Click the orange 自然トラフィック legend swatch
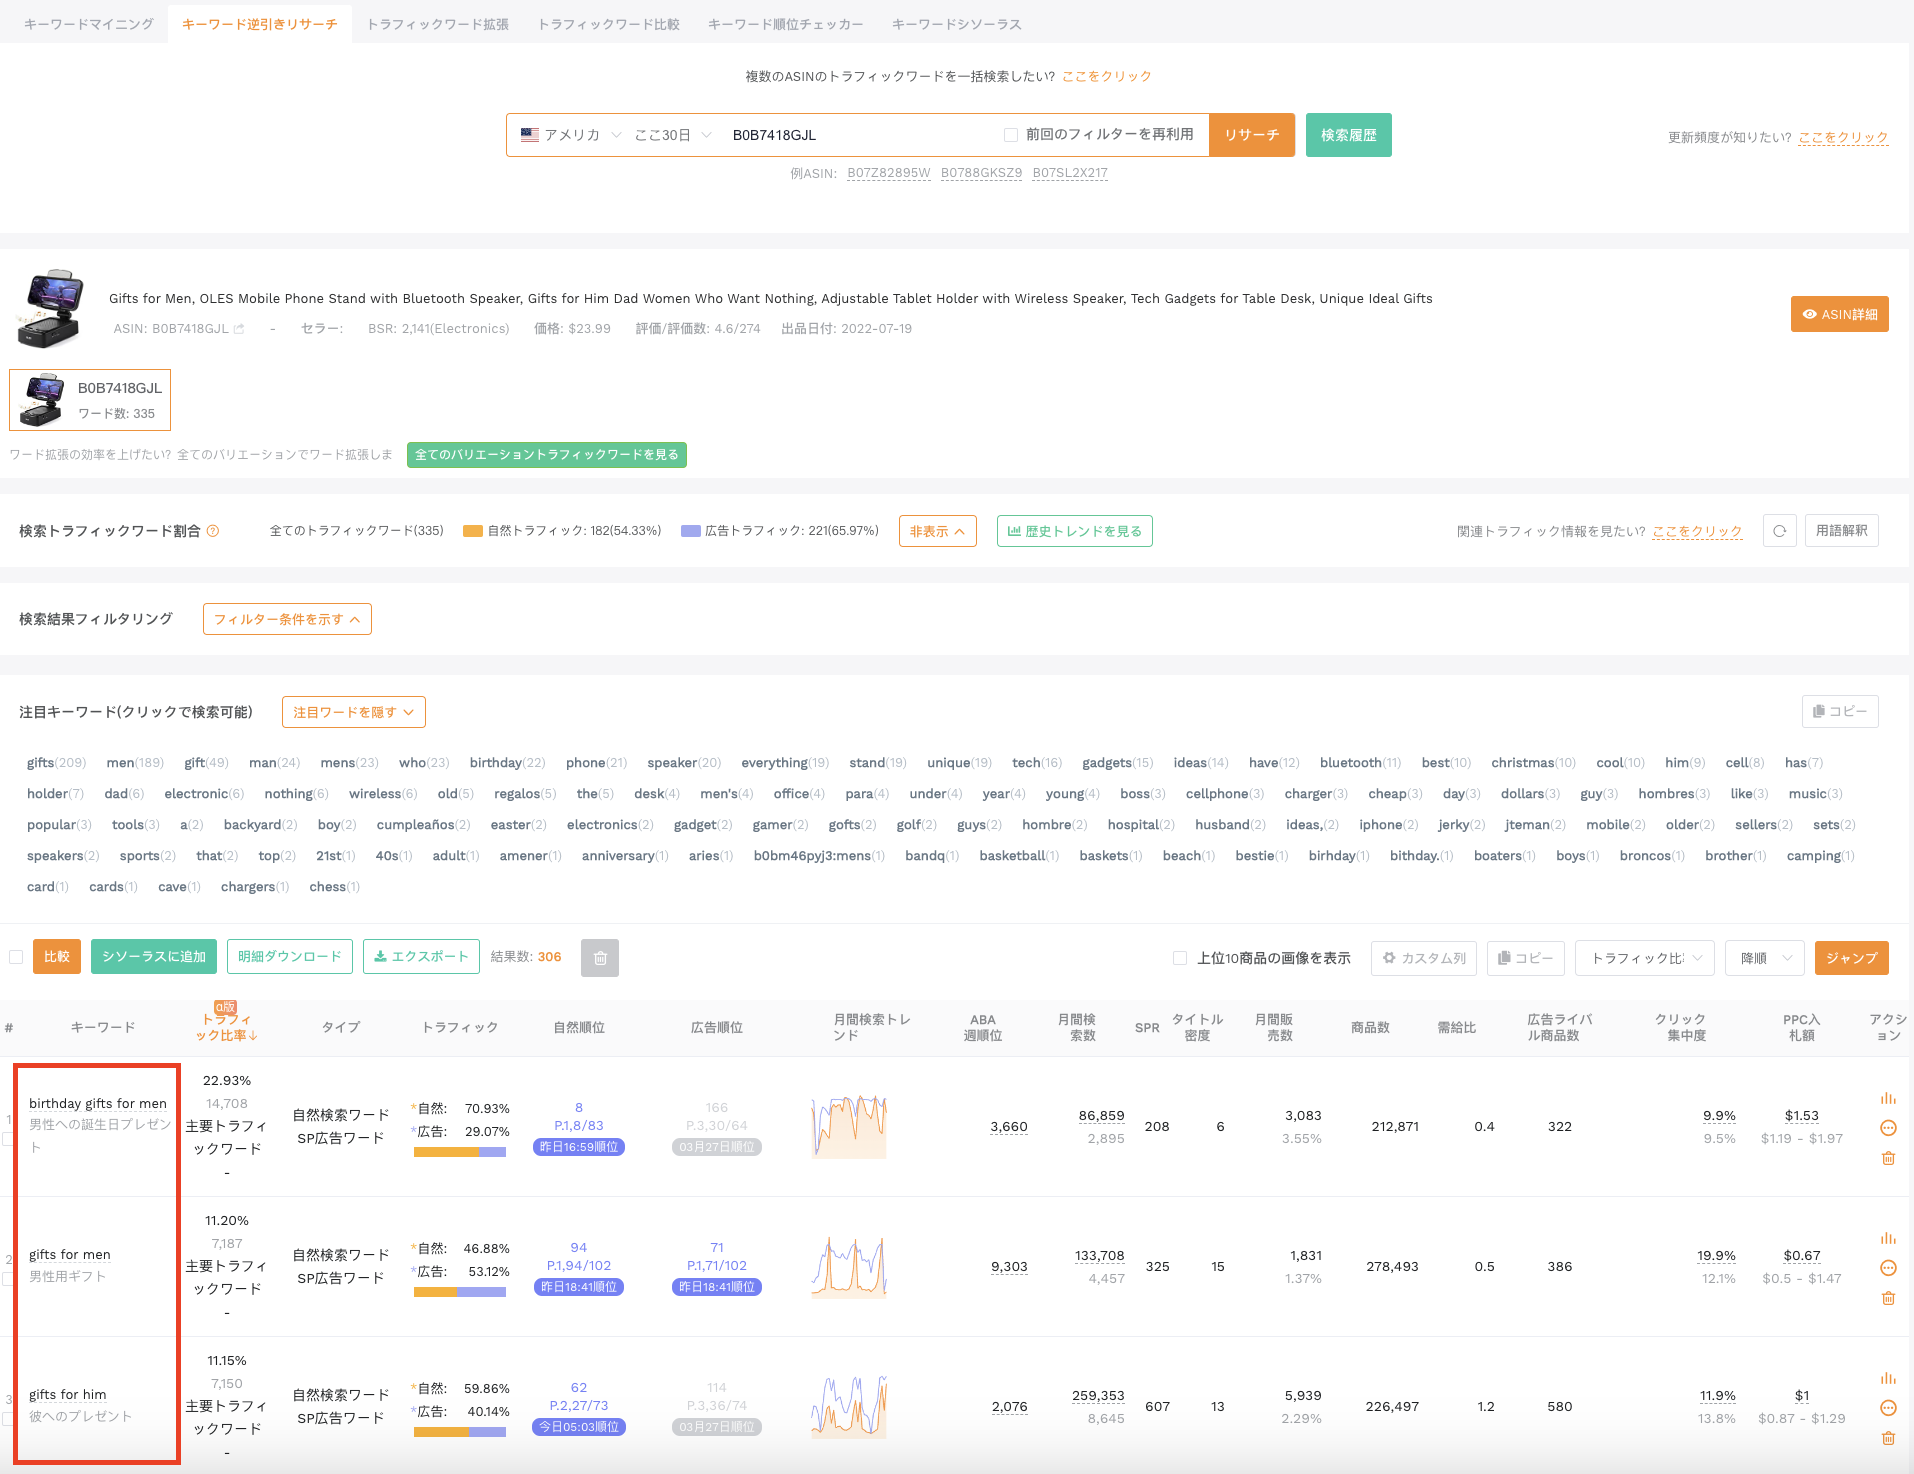The width and height of the screenshot is (1914, 1474). coord(473,531)
